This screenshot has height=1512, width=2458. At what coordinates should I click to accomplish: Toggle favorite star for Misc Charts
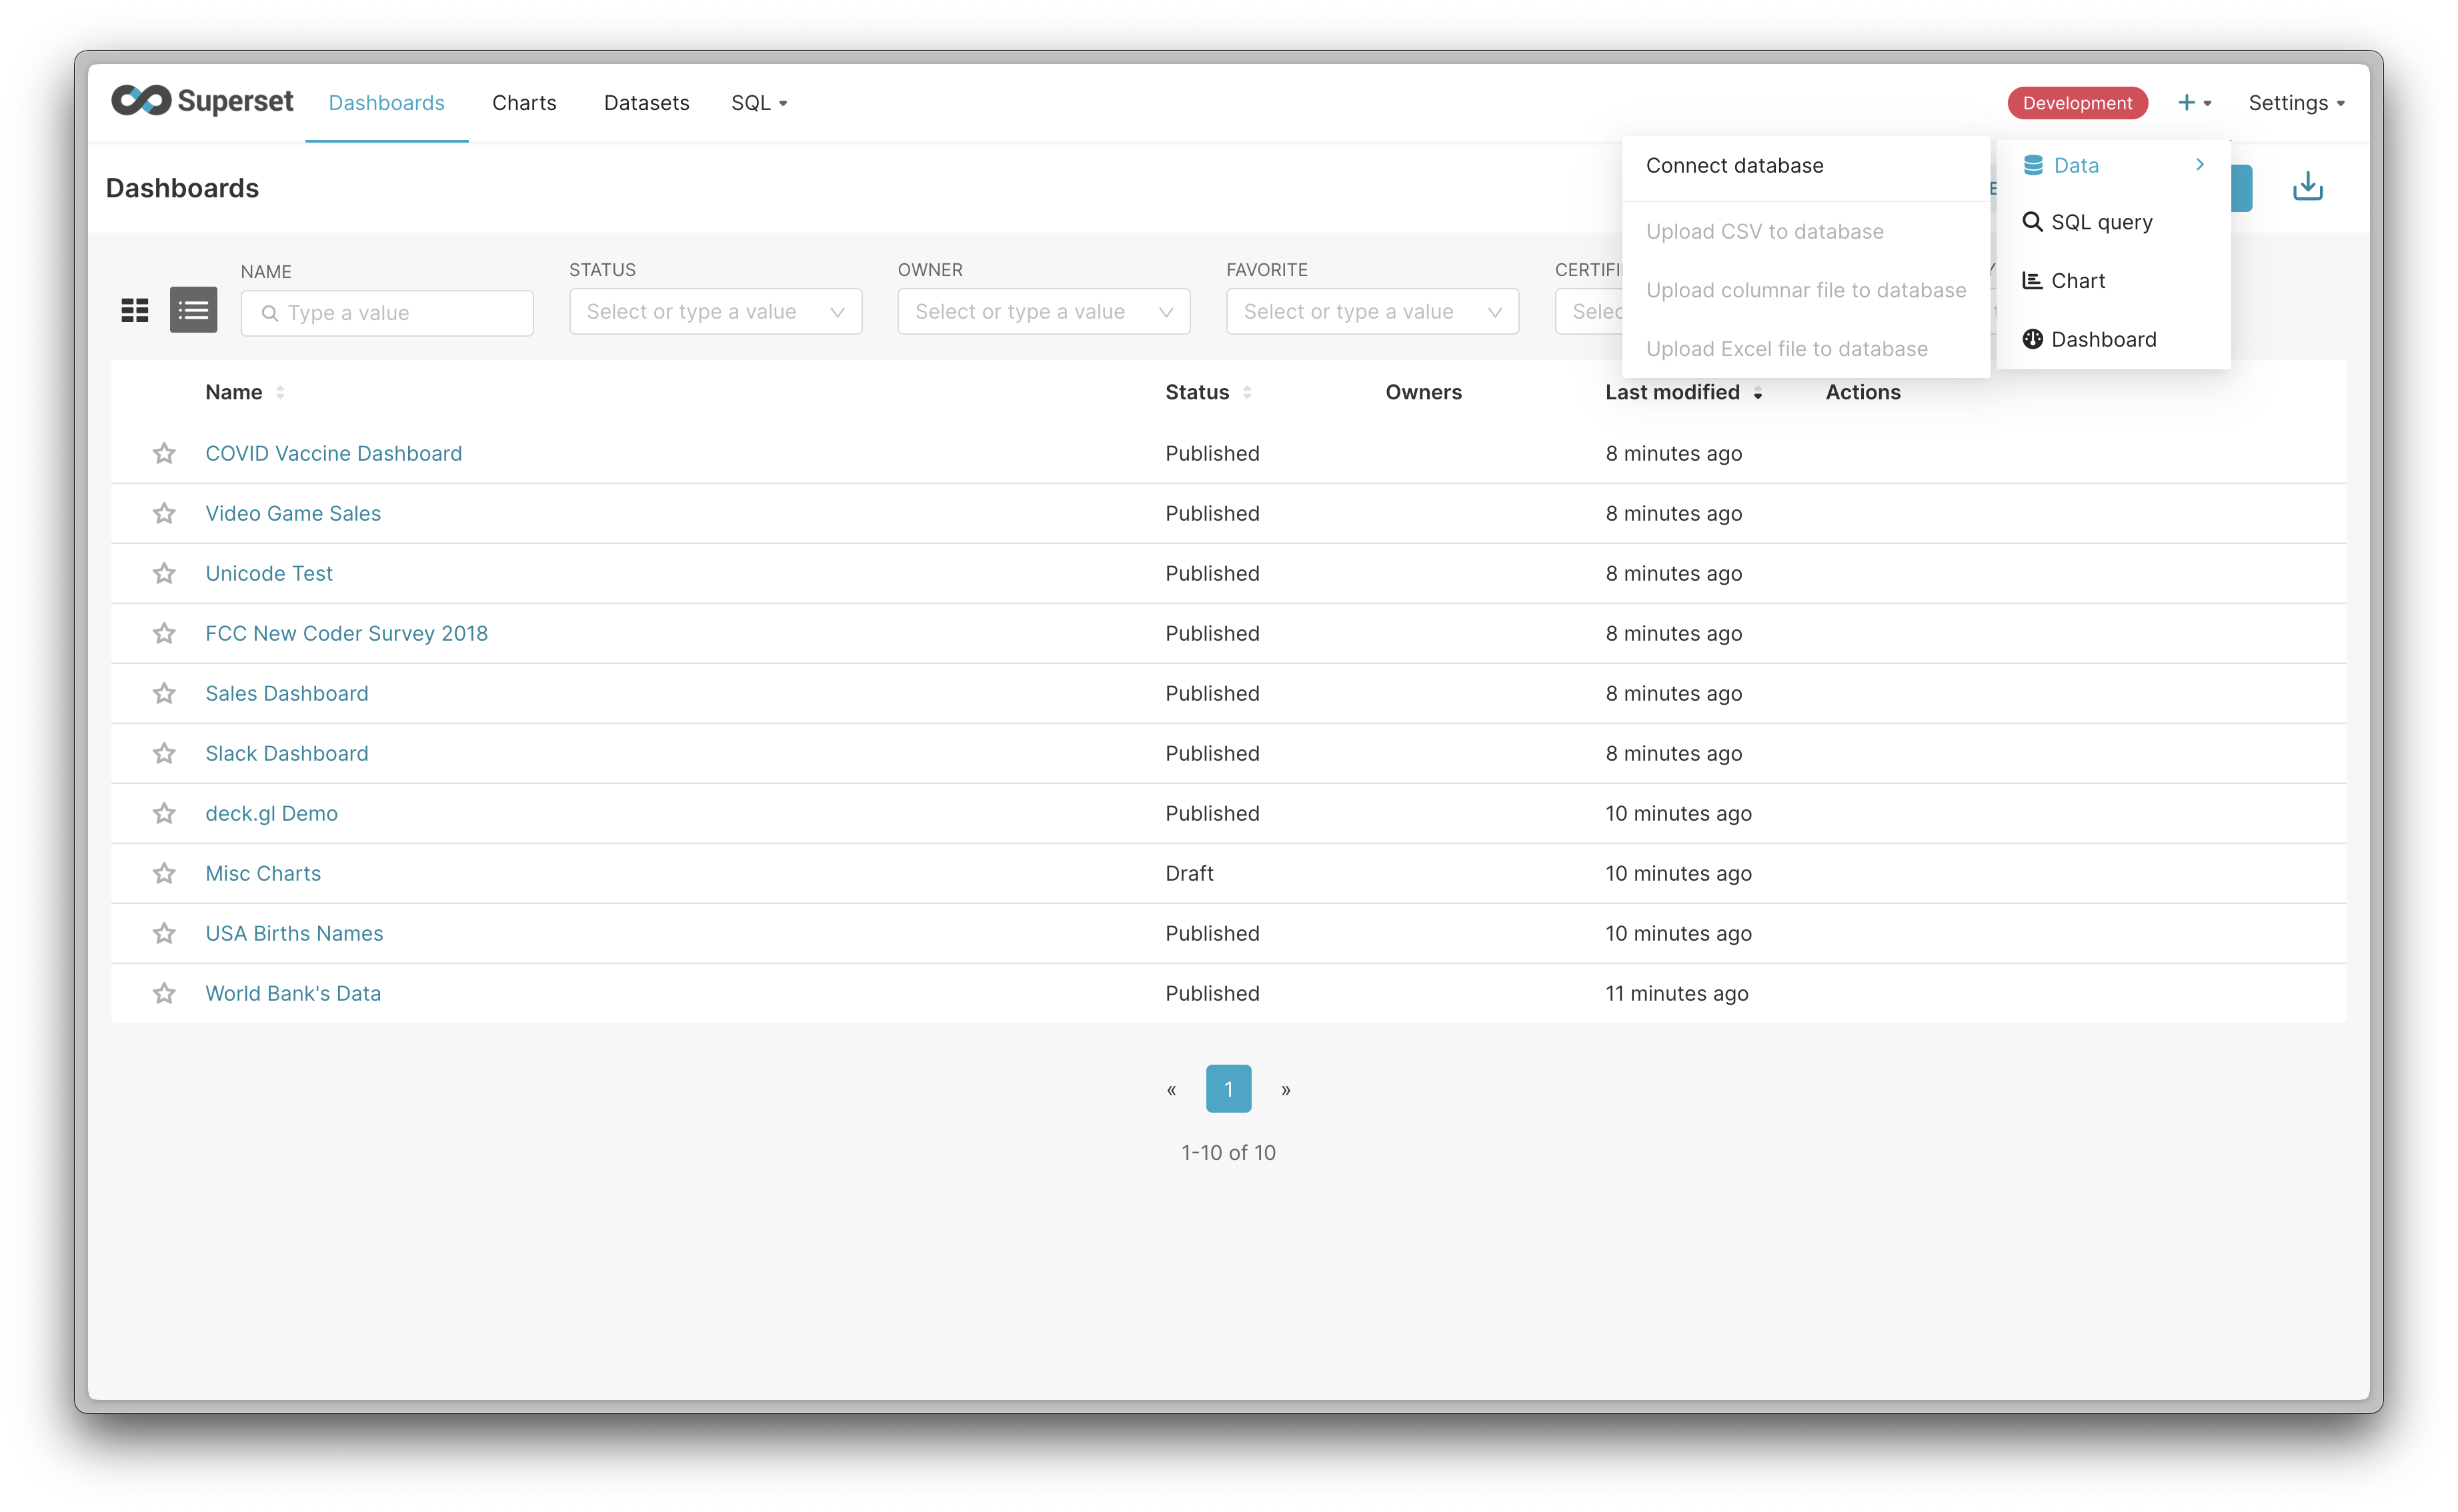(x=164, y=874)
